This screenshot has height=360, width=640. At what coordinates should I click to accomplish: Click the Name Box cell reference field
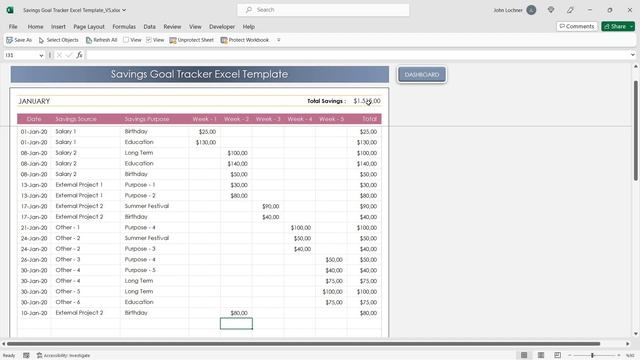[21, 55]
